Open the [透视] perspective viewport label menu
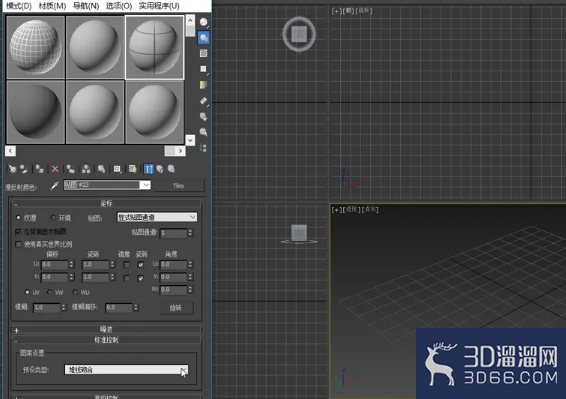566x399 pixels. [351, 209]
